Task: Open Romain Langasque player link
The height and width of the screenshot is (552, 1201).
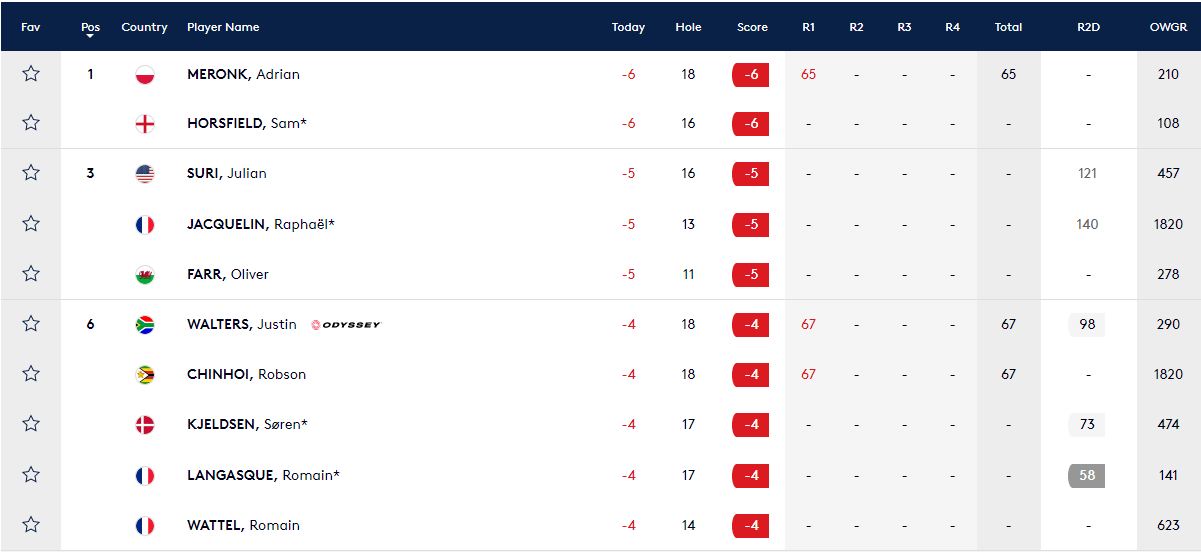Action: (x=263, y=475)
